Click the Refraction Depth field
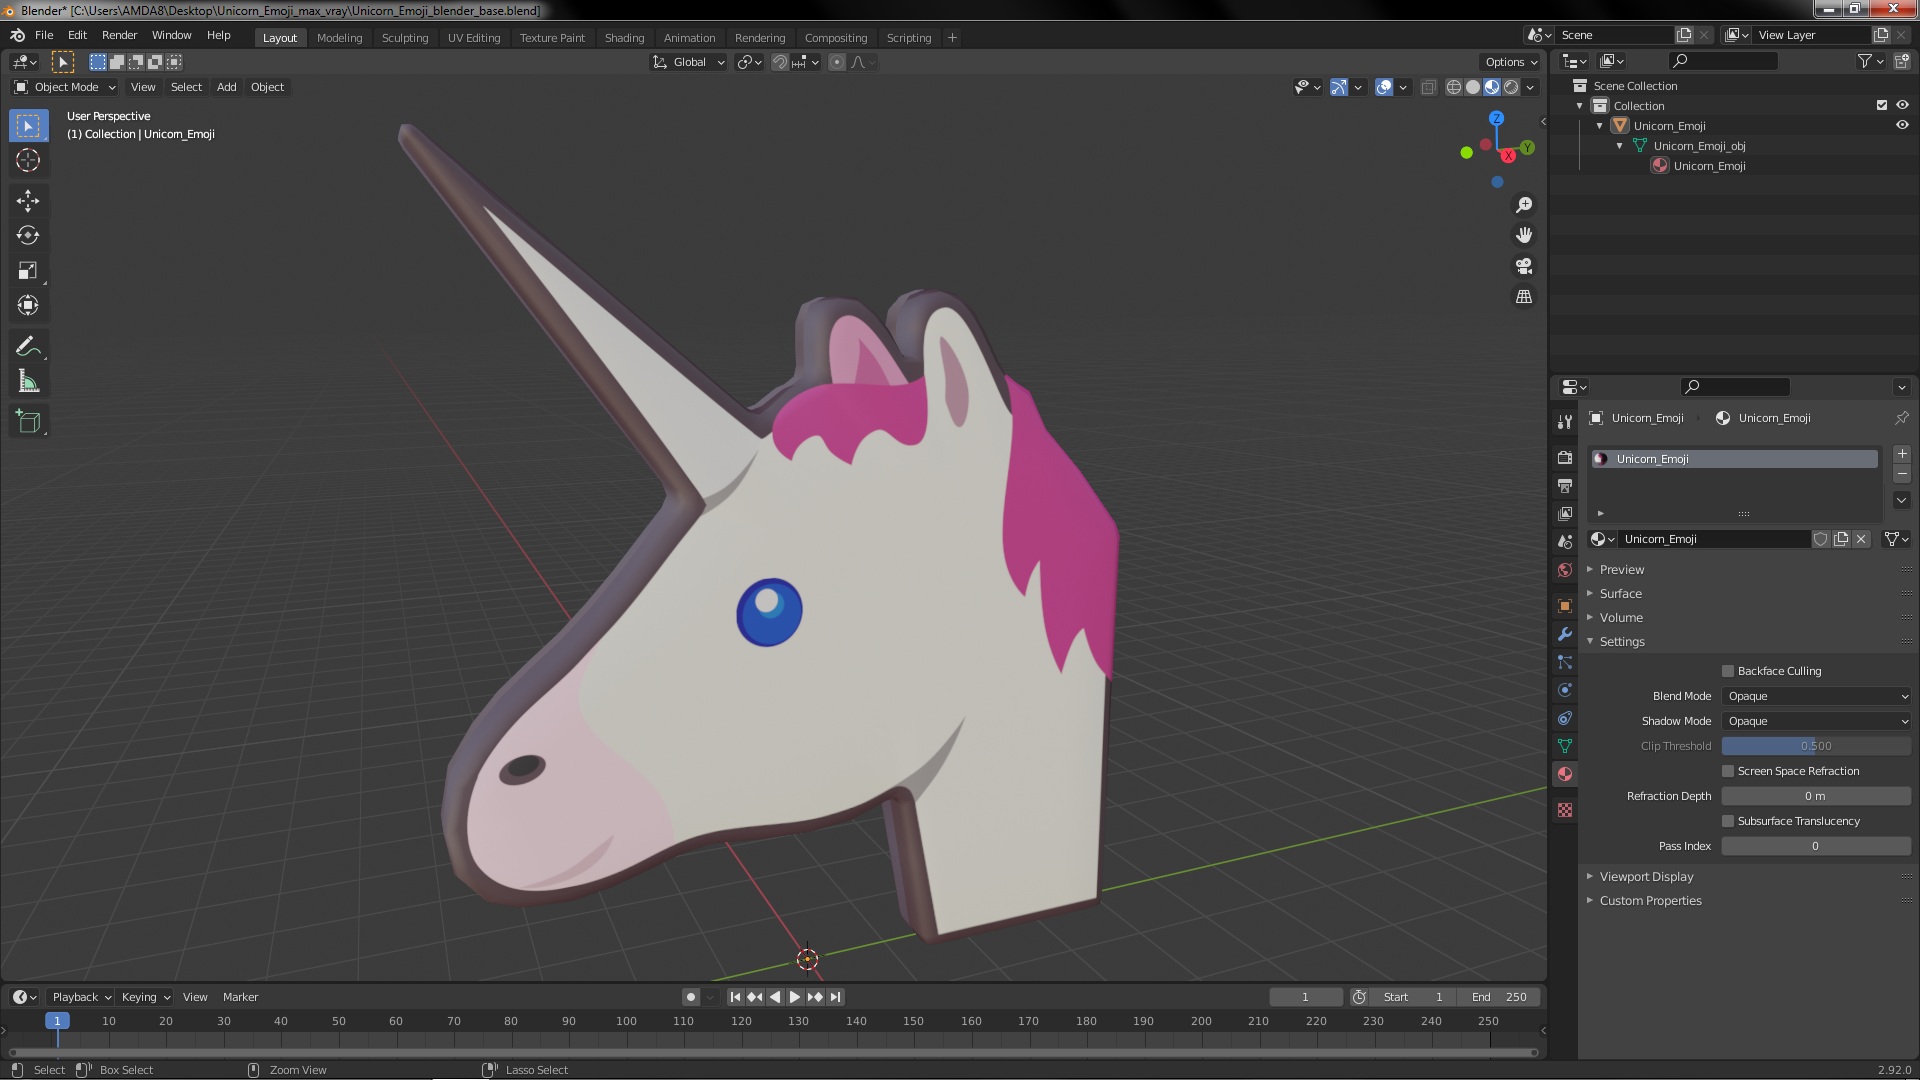 coord(1816,796)
